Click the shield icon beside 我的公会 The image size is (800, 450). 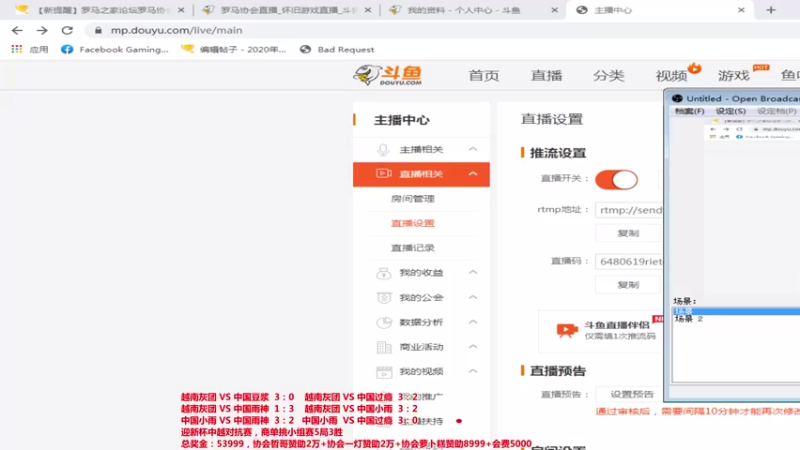click(384, 297)
